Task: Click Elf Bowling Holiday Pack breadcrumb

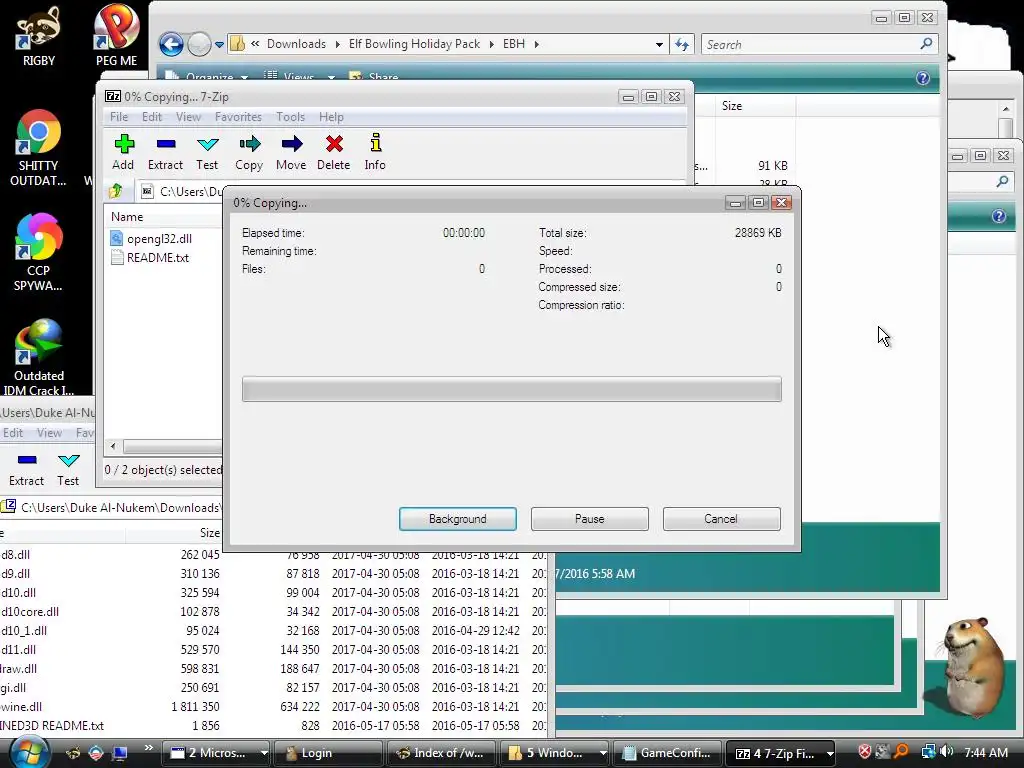Action: click(x=414, y=44)
